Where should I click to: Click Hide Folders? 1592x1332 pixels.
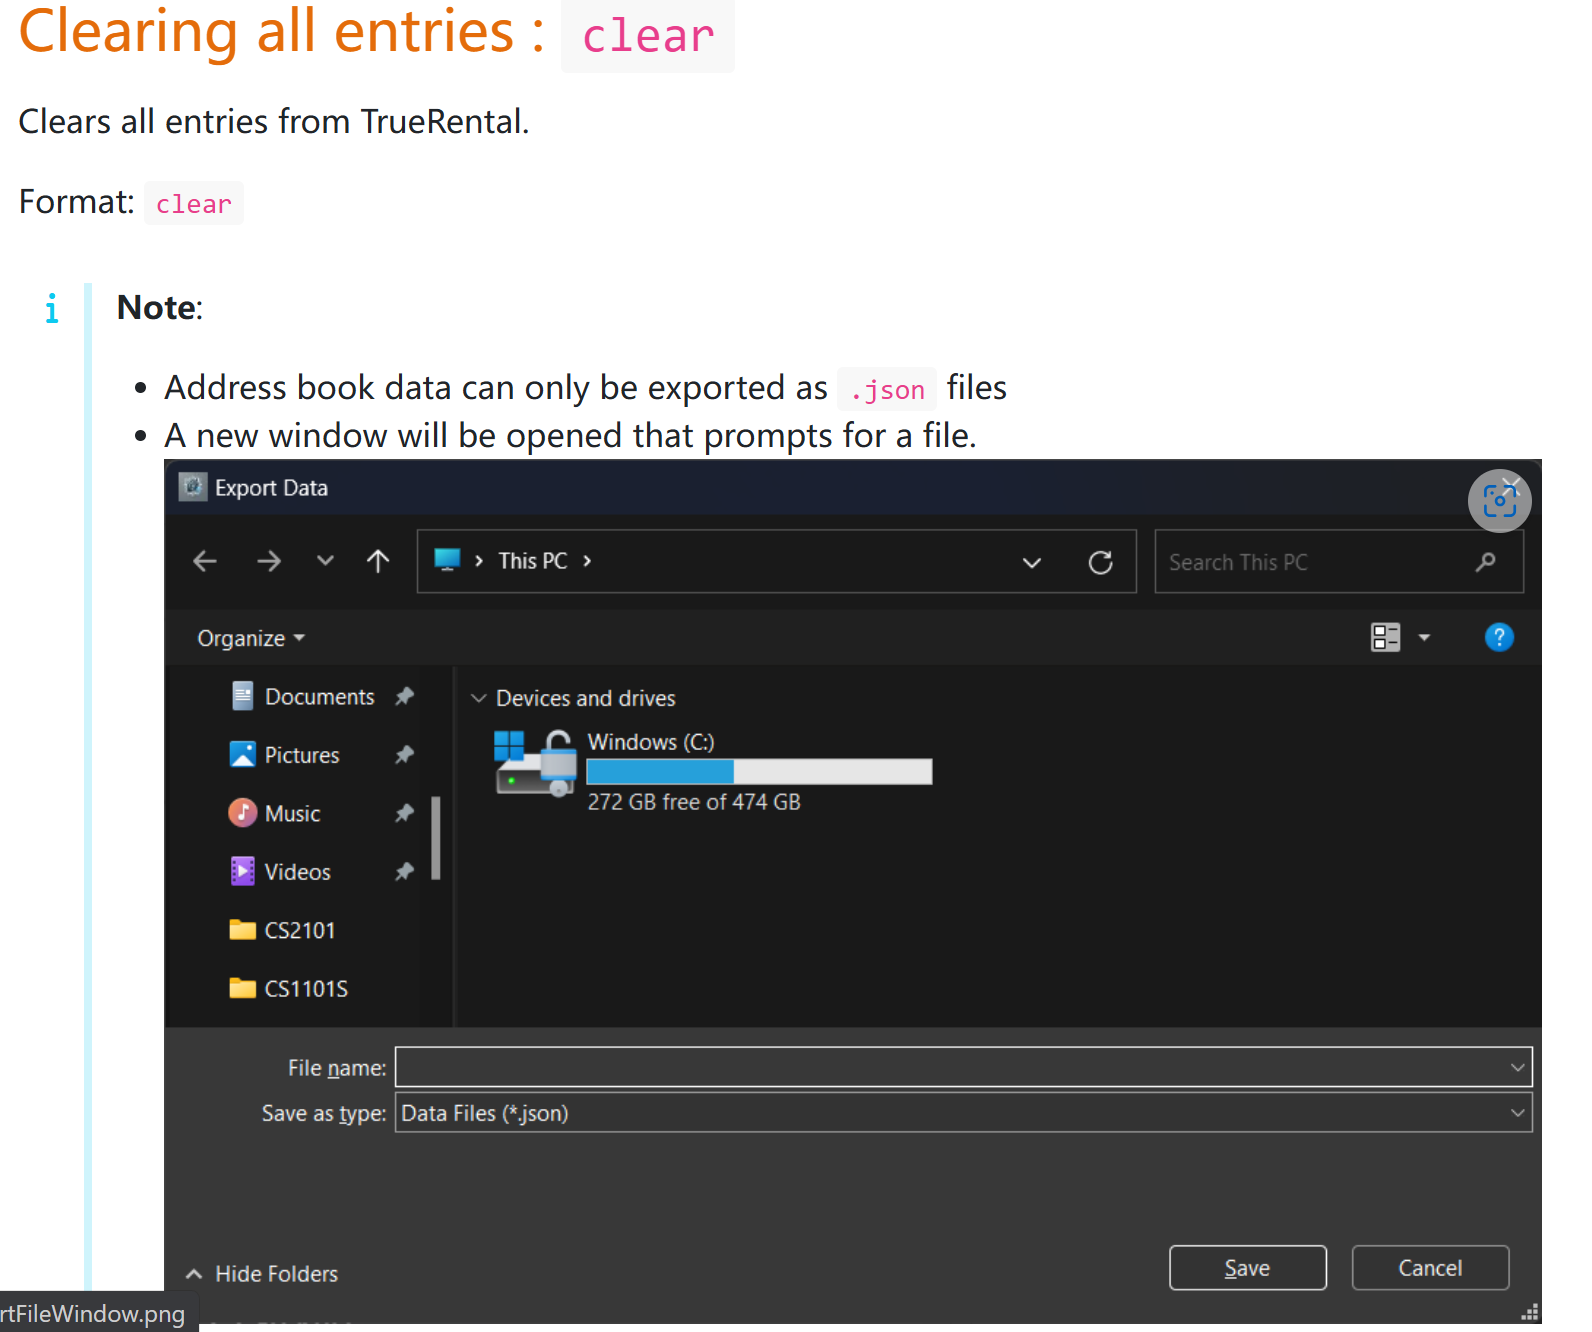point(263,1274)
